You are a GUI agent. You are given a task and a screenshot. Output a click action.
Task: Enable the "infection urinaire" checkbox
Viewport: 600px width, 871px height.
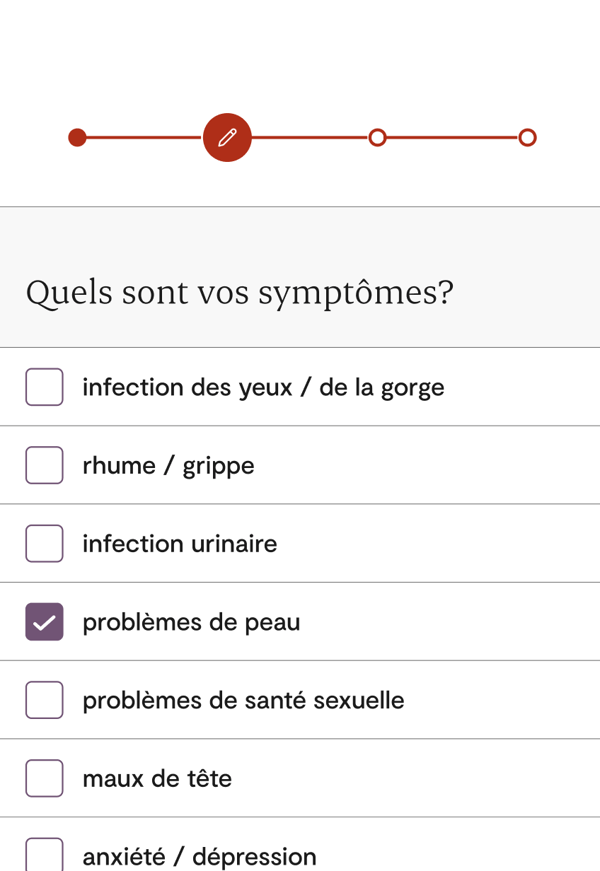point(44,543)
